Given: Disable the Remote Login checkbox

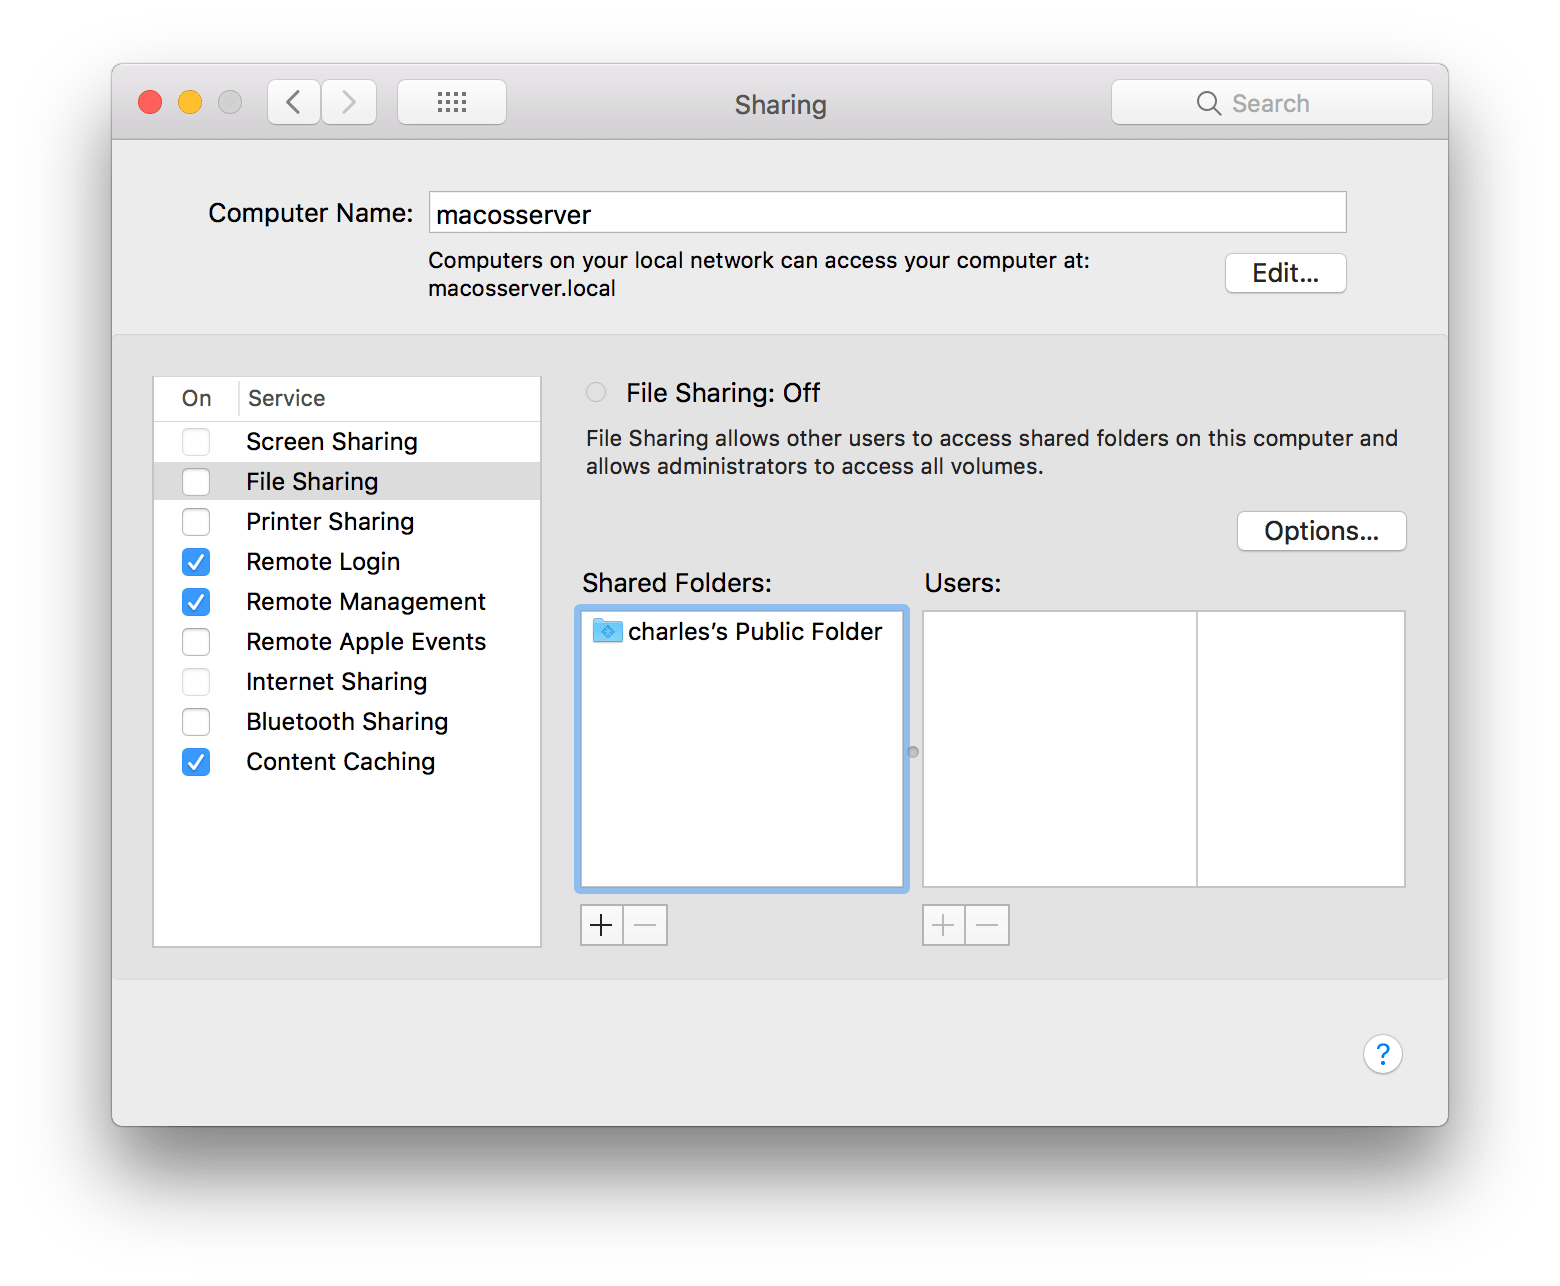Looking at the screenshot, I should (196, 562).
